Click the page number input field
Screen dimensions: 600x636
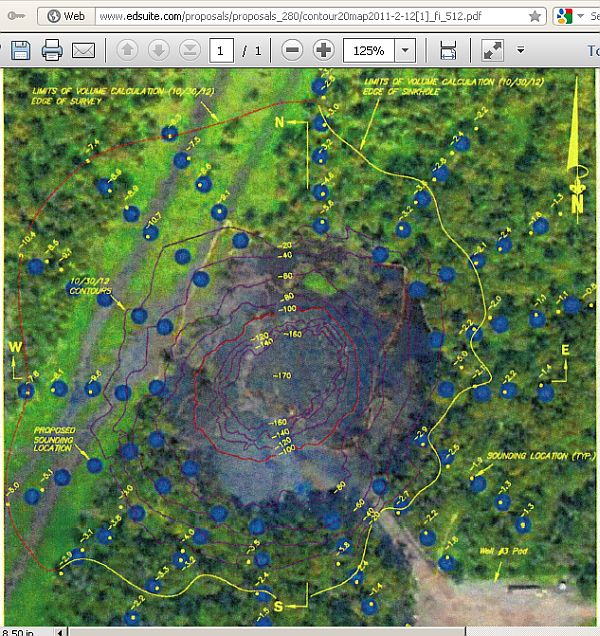[223, 50]
